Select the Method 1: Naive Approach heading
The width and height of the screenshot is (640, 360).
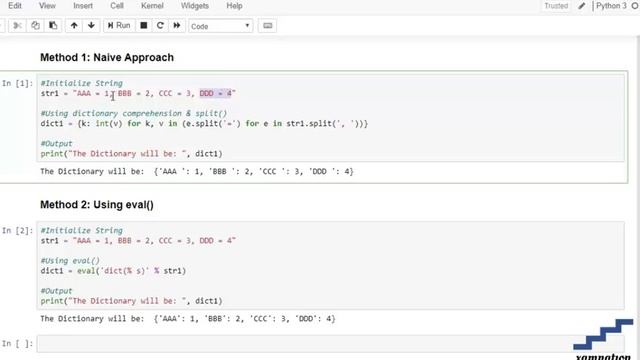coord(107,58)
